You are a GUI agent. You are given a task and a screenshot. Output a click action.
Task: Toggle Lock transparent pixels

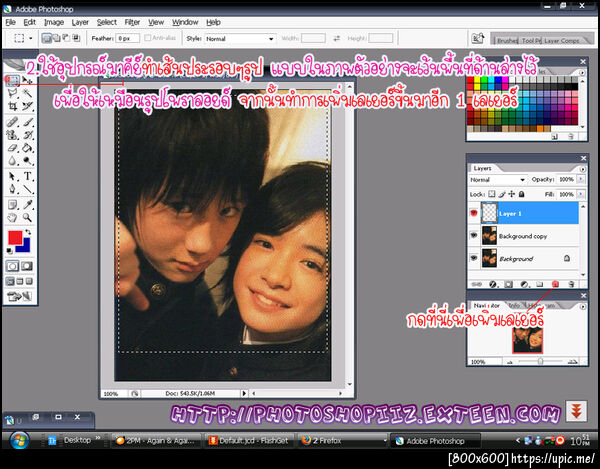[x=492, y=194]
